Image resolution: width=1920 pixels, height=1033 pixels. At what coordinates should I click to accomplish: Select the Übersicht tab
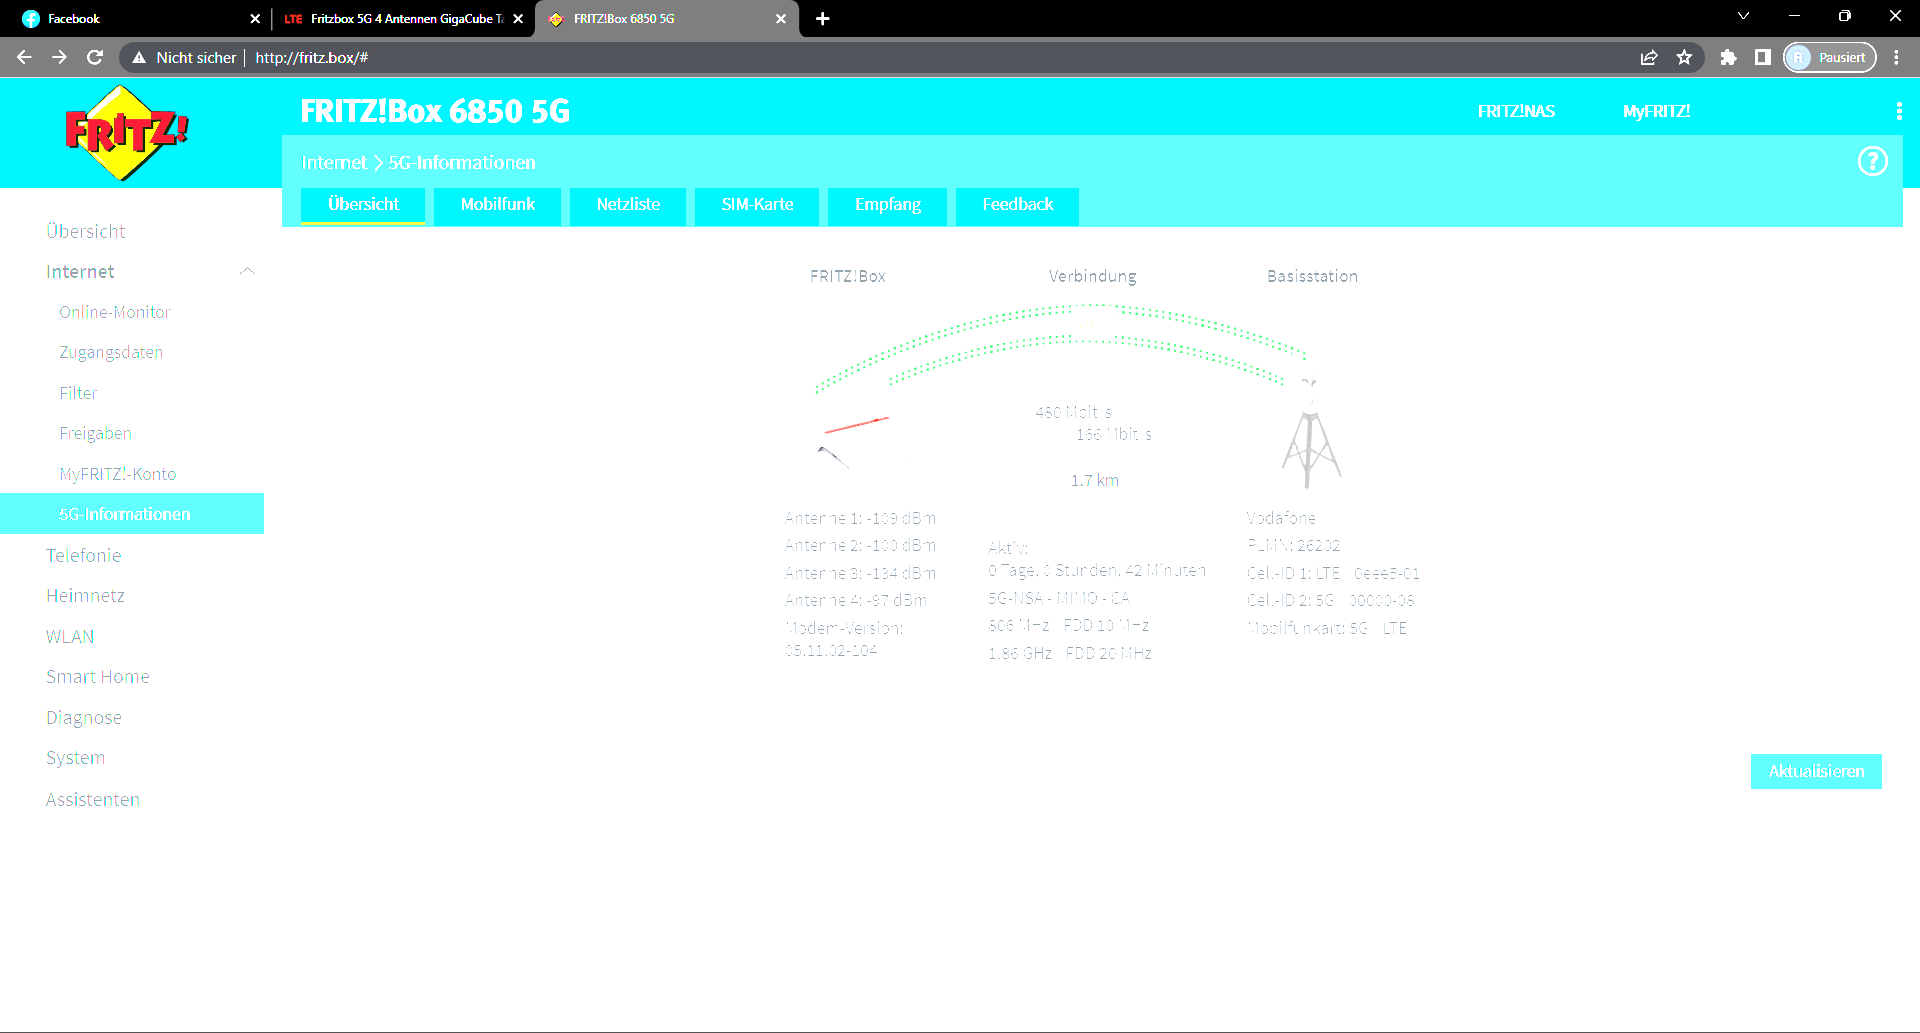pos(363,205)
